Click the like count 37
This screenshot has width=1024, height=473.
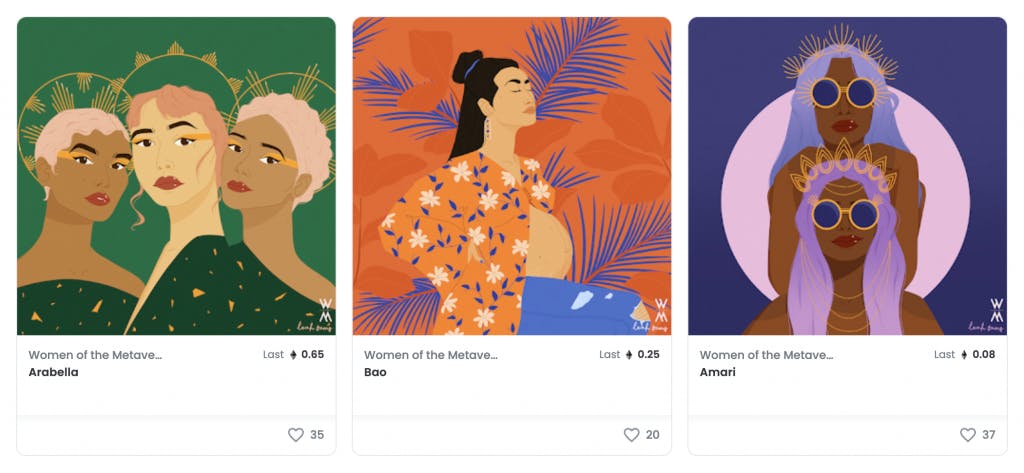click(988, 435)
